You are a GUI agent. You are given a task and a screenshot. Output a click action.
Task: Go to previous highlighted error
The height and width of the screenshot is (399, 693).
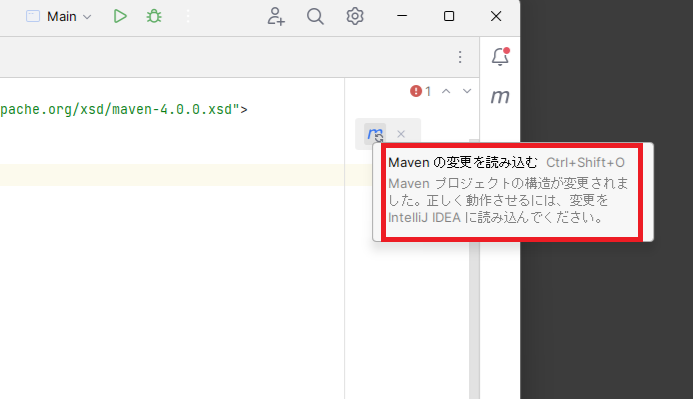pos(446,91)
